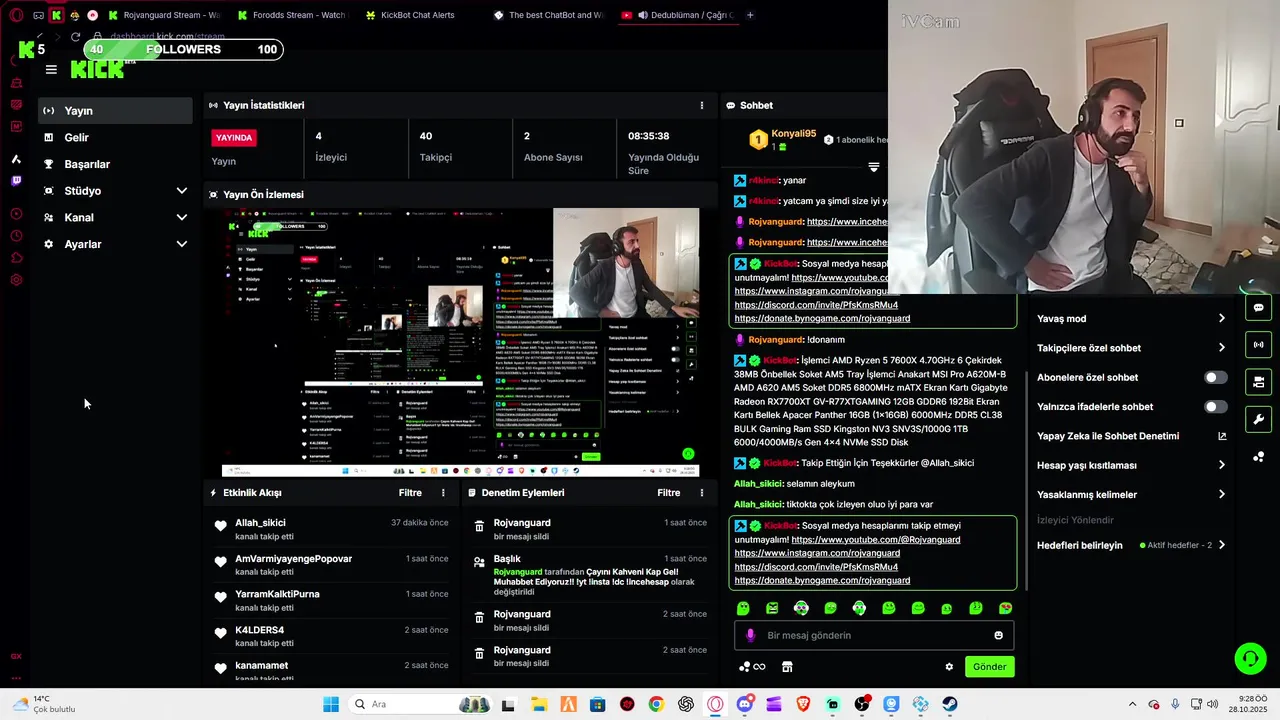Open Brave browser from the taskbar

coord(803,704)
